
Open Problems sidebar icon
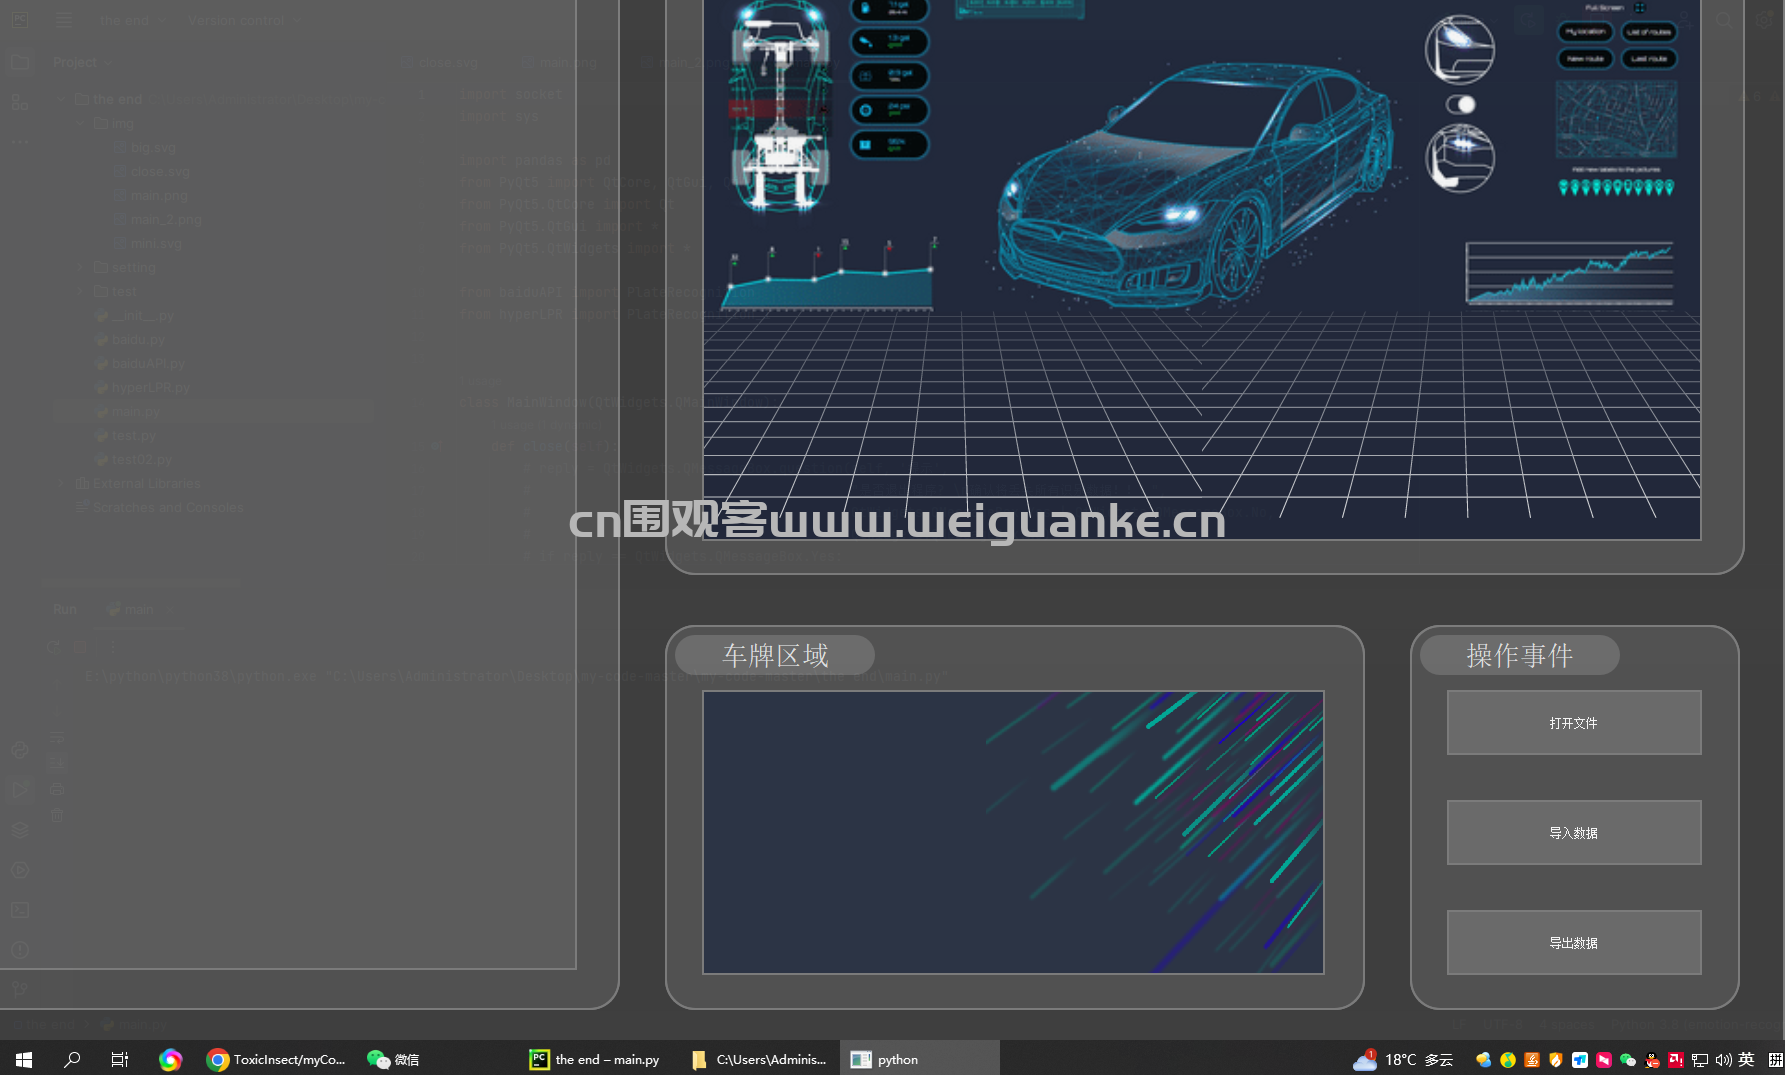(x=20, y=950)
